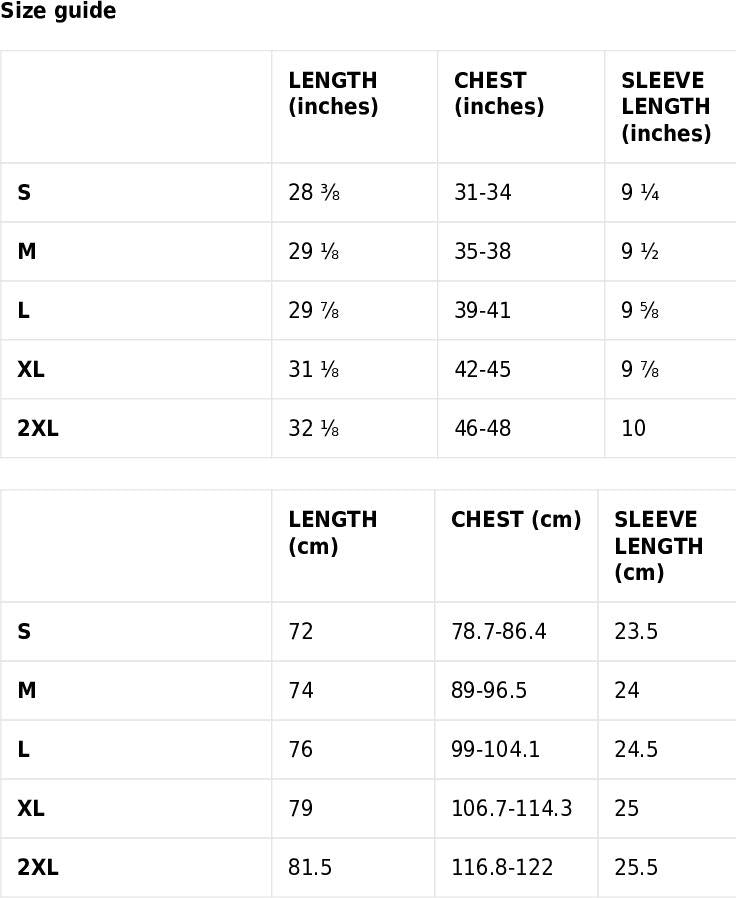Select the 81.5 length cell
Image resolution: width=736 pixels, height=898 pixels.
[x=310, y=868]
